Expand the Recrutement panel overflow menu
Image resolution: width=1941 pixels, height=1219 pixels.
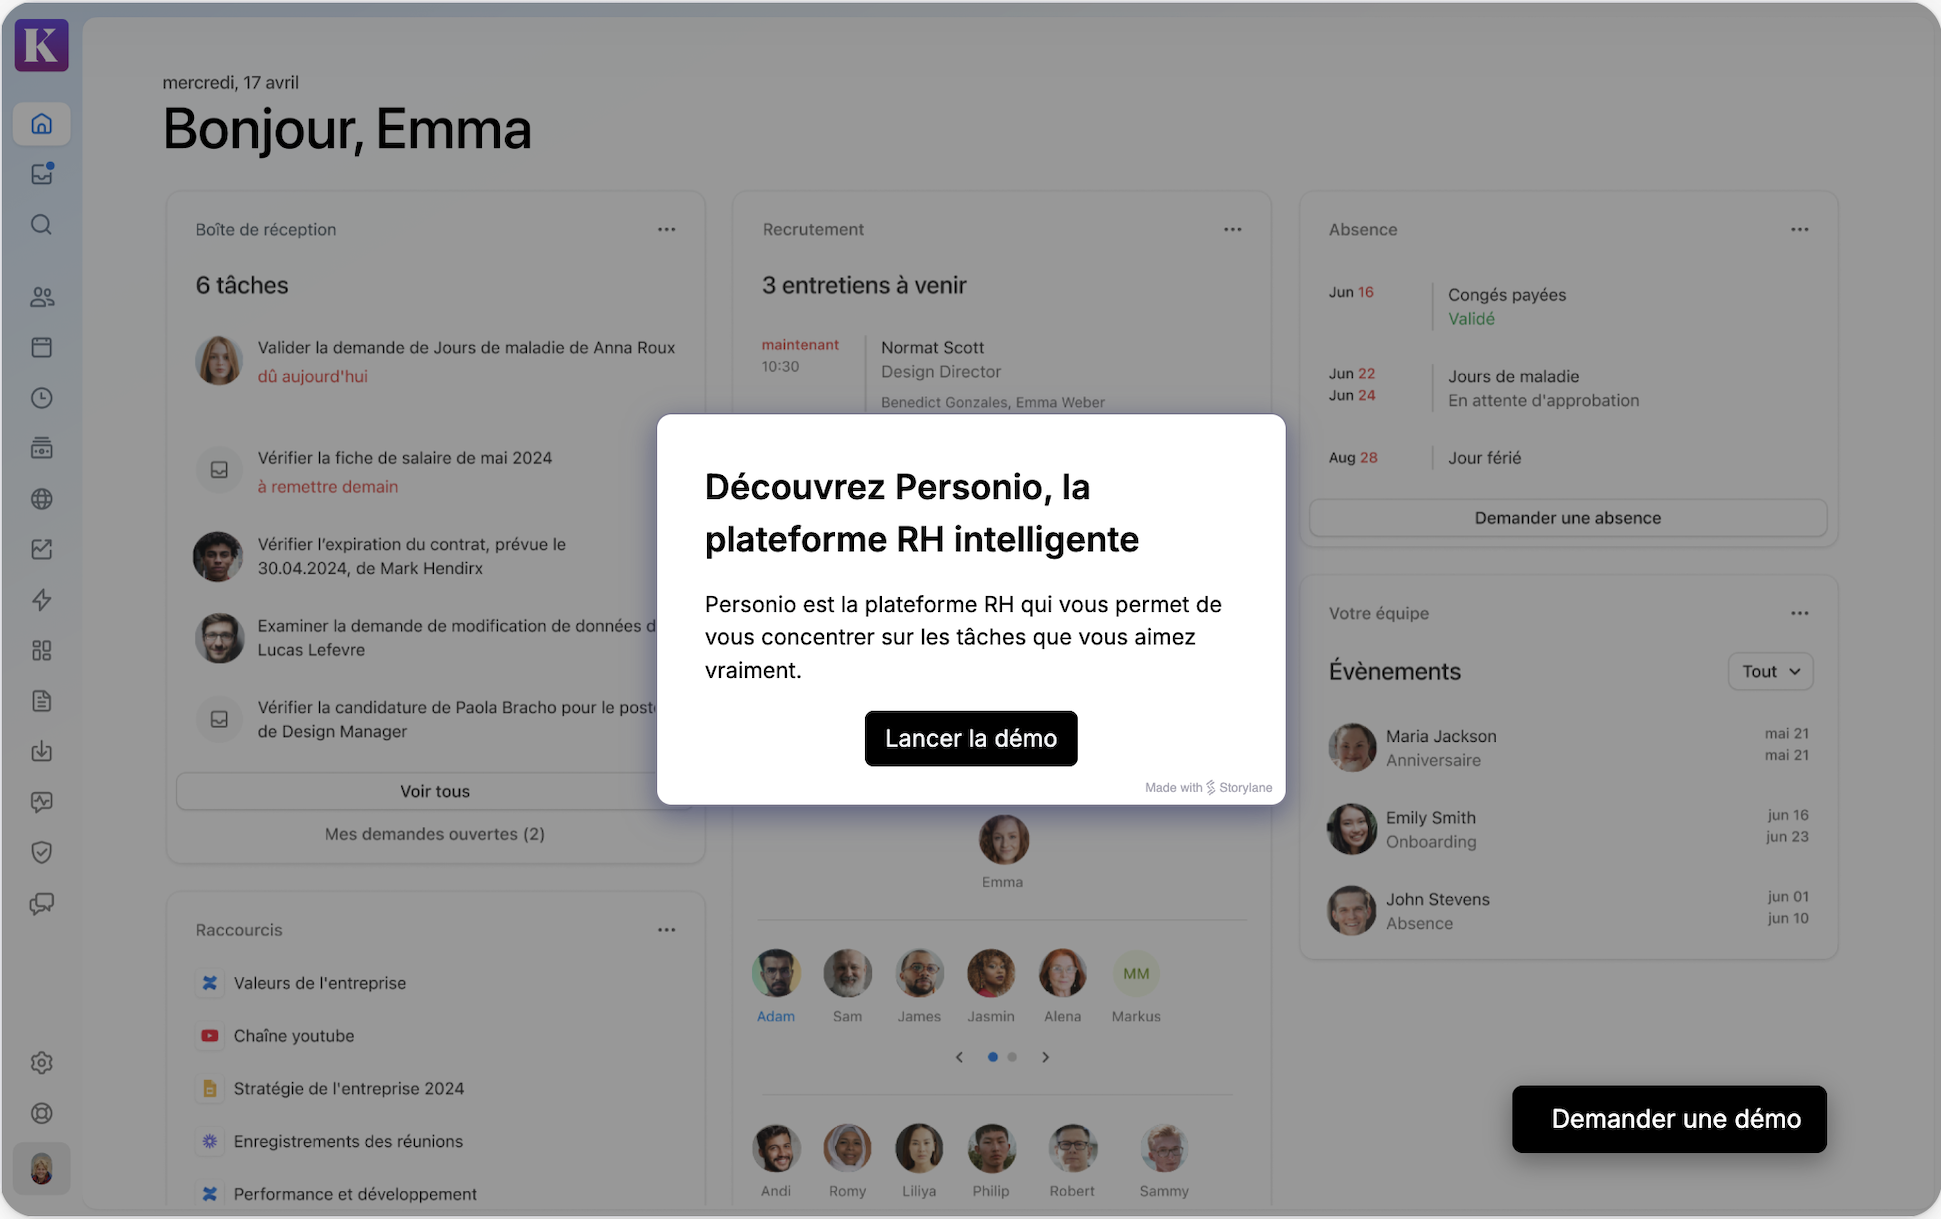[1232, 228]
